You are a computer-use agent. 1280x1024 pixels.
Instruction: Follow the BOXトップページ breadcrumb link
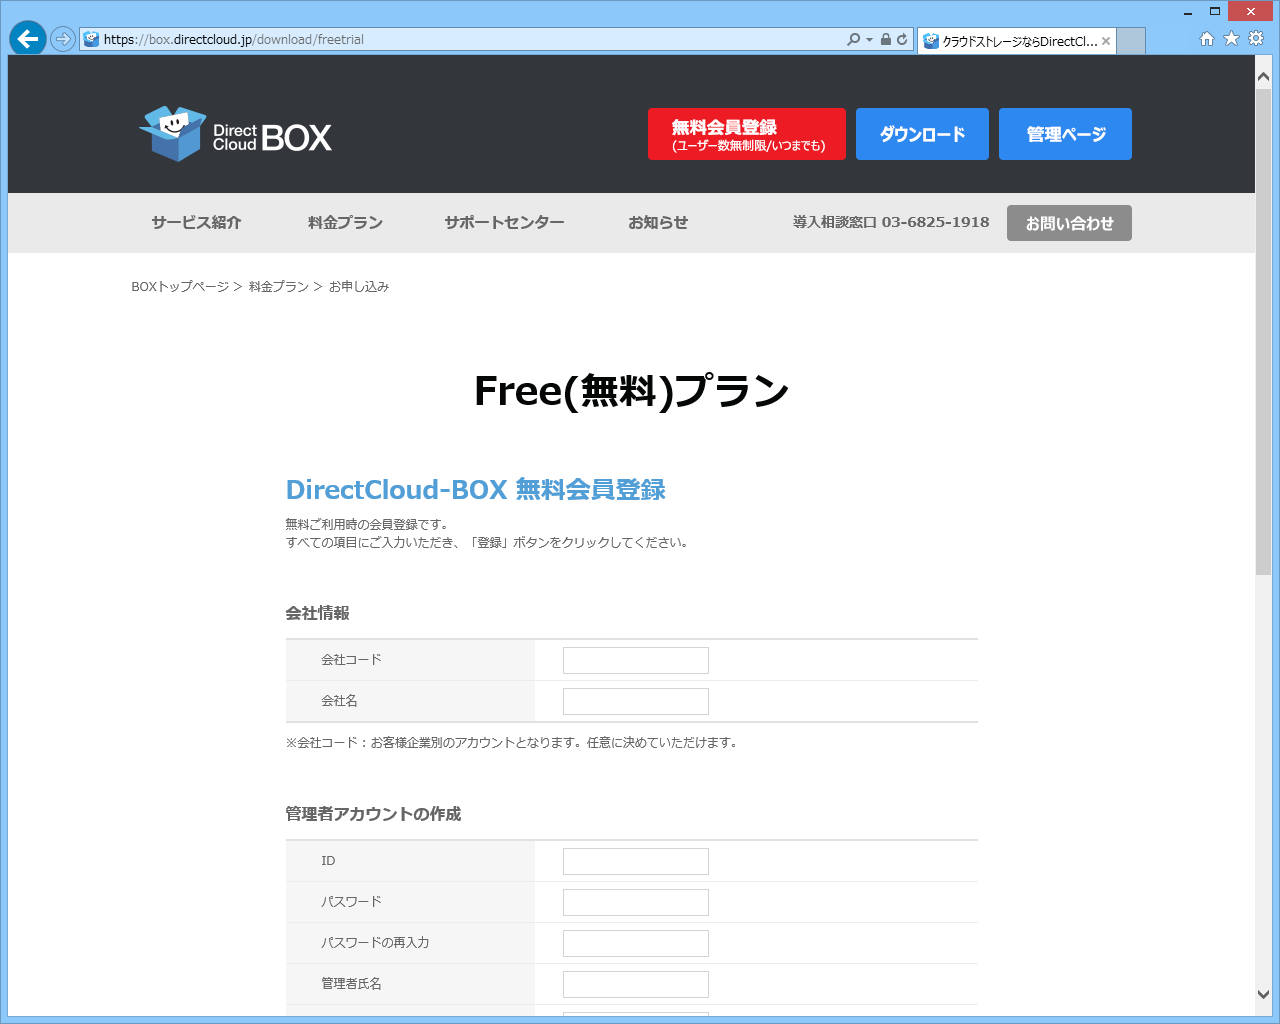pos(178,286)
